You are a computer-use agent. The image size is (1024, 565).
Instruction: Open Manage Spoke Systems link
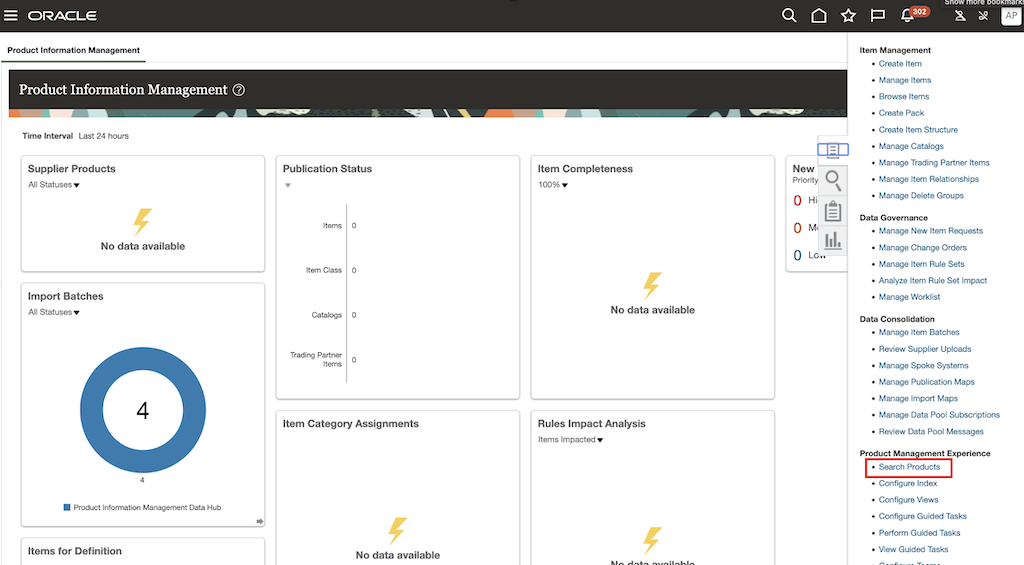point(923,365)
